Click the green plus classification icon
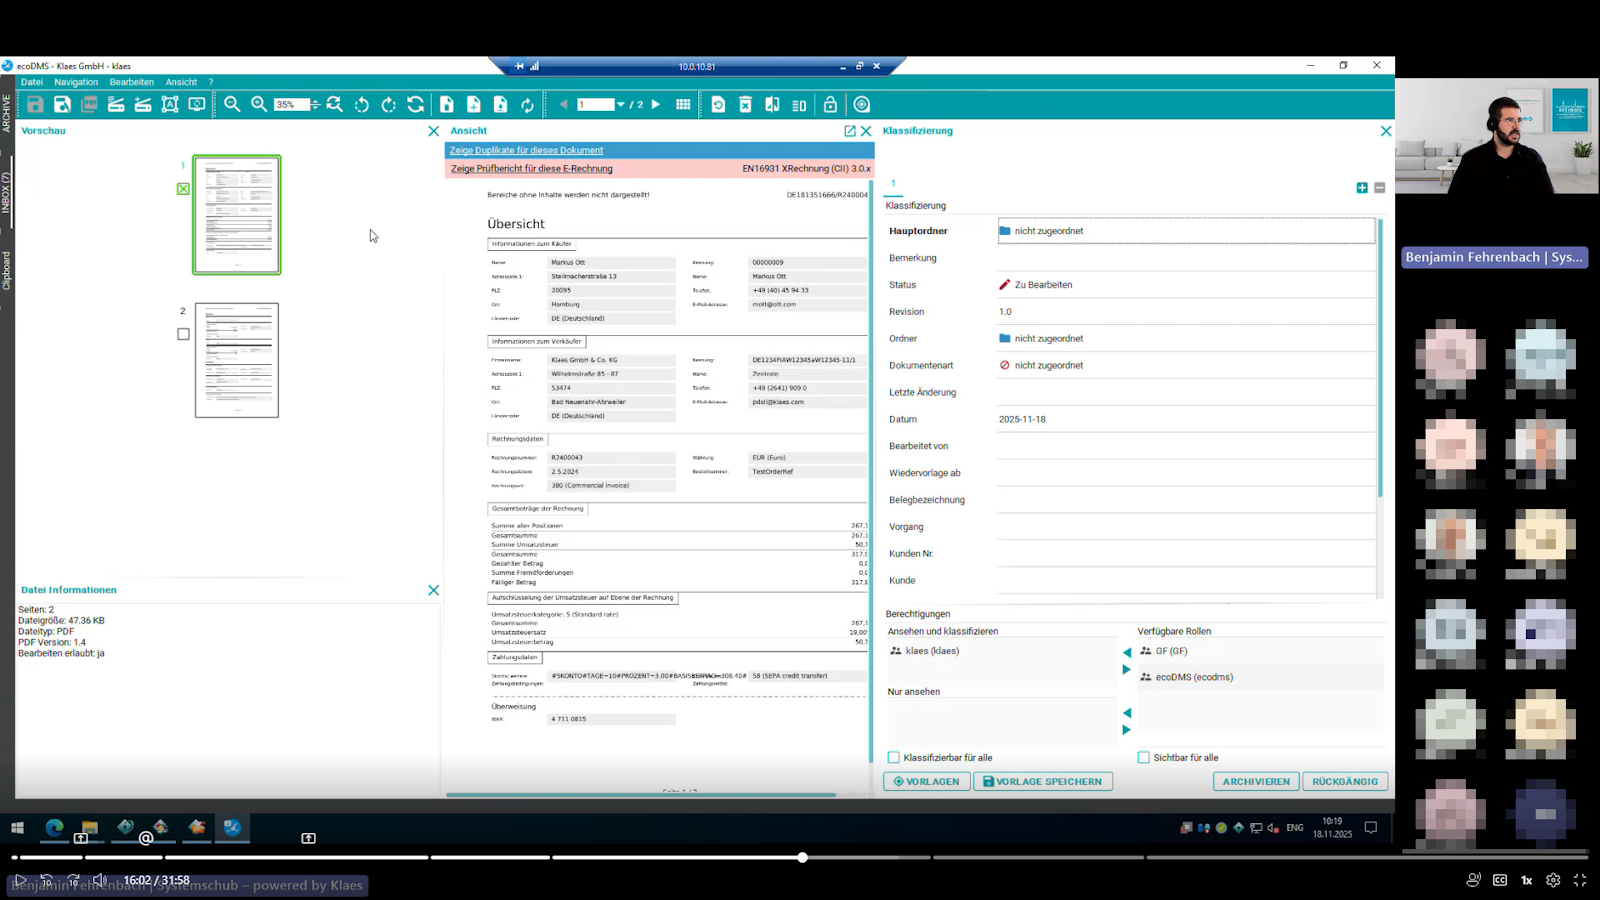 (x=1362, y=188)
